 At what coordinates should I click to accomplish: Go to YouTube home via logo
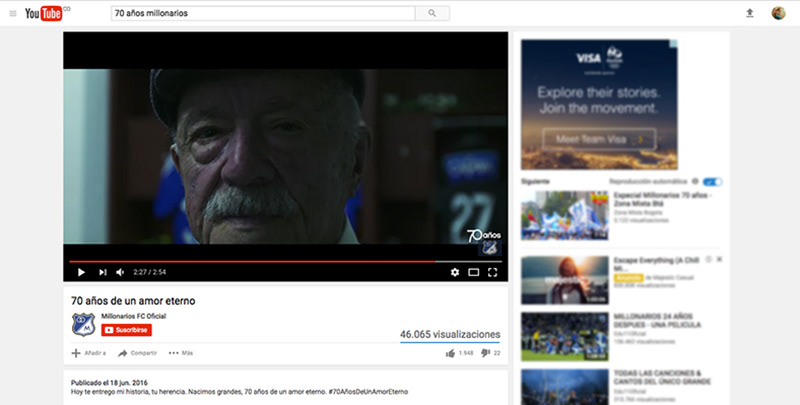[x=44, y=14]
